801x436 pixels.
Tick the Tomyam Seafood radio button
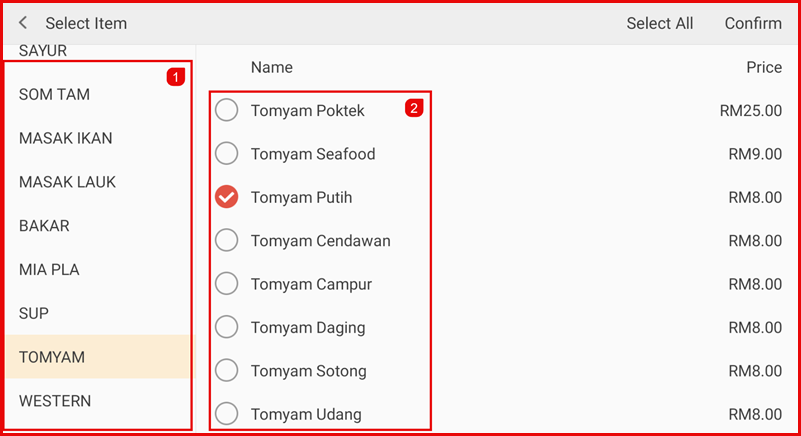[227, 154]
